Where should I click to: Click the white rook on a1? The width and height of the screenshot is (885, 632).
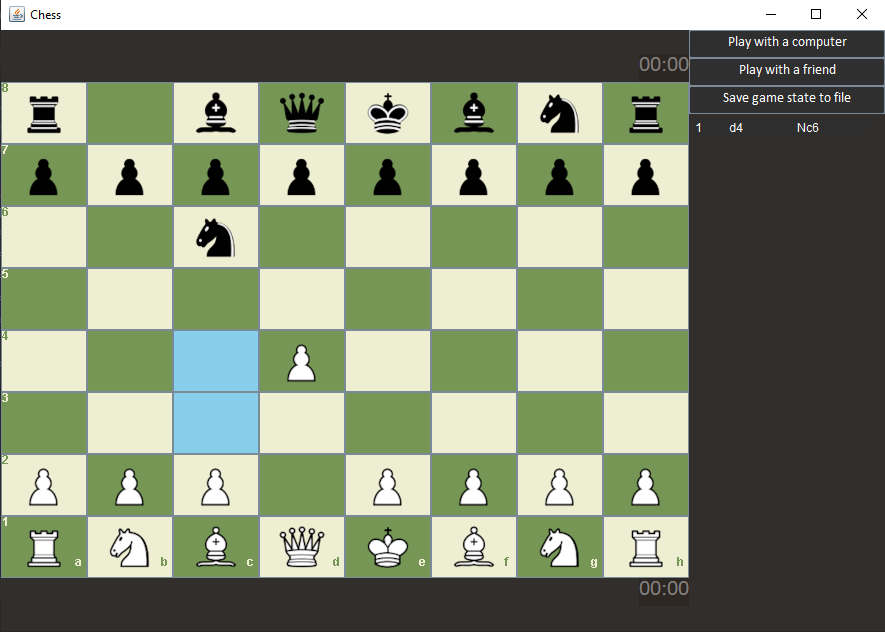(43, 546)
